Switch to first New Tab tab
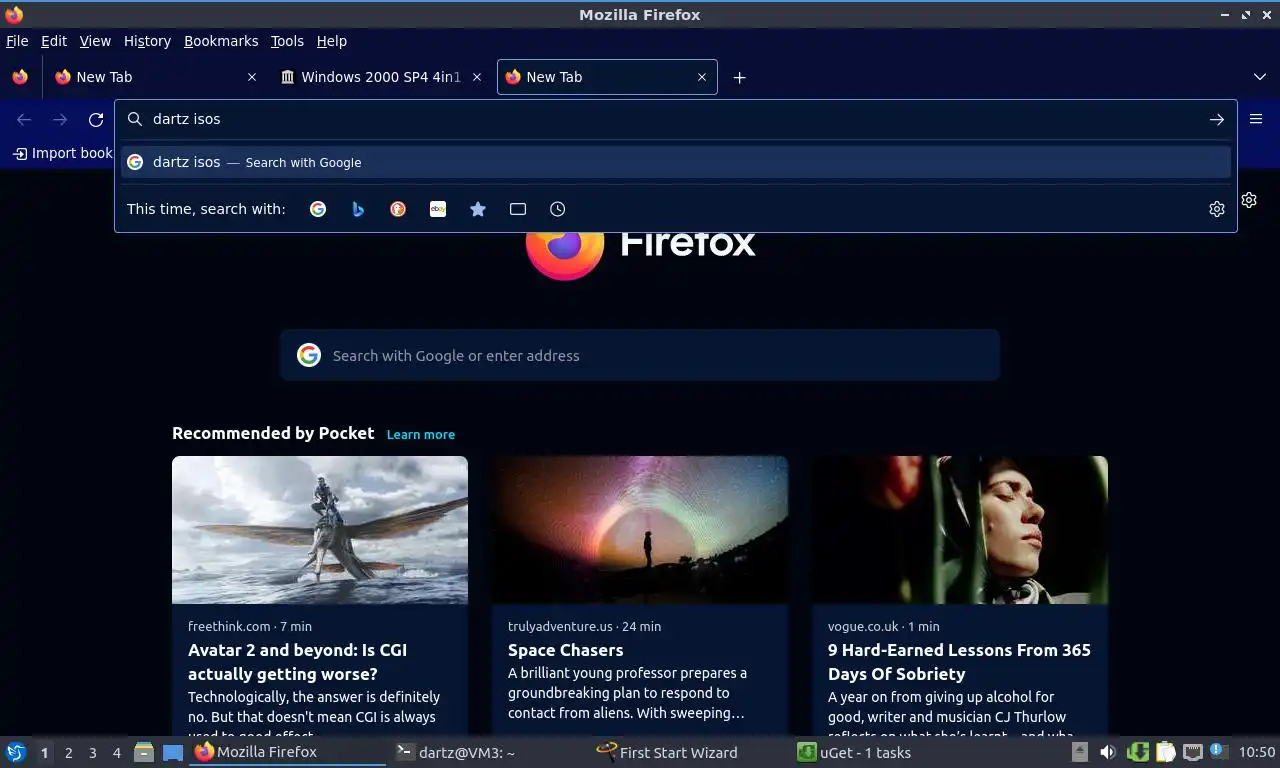1280x768 pixels. click(155, 77)
